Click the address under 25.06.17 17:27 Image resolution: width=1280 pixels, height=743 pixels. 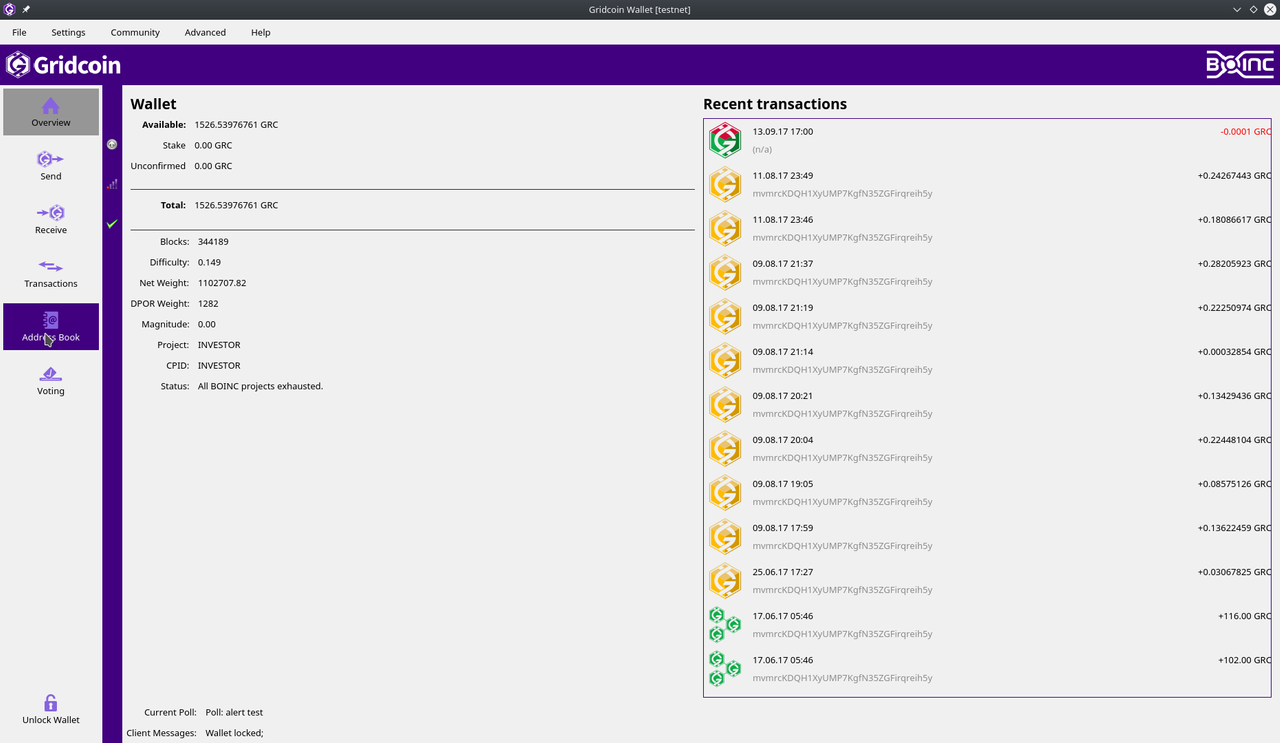click(x=842, y=590)
